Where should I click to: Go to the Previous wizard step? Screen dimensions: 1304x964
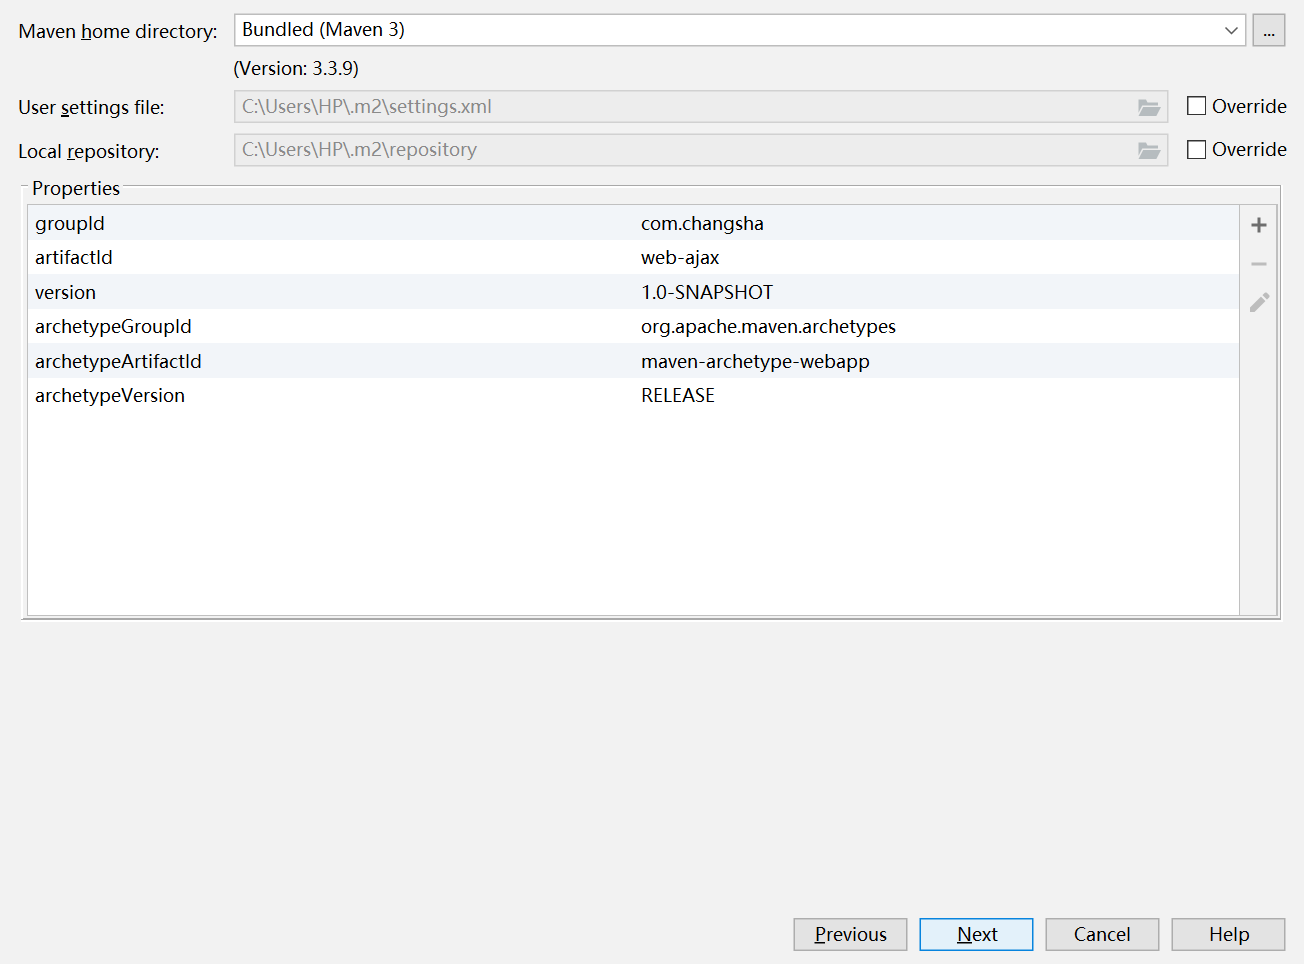pyautogui.click(x=850, y=934)
